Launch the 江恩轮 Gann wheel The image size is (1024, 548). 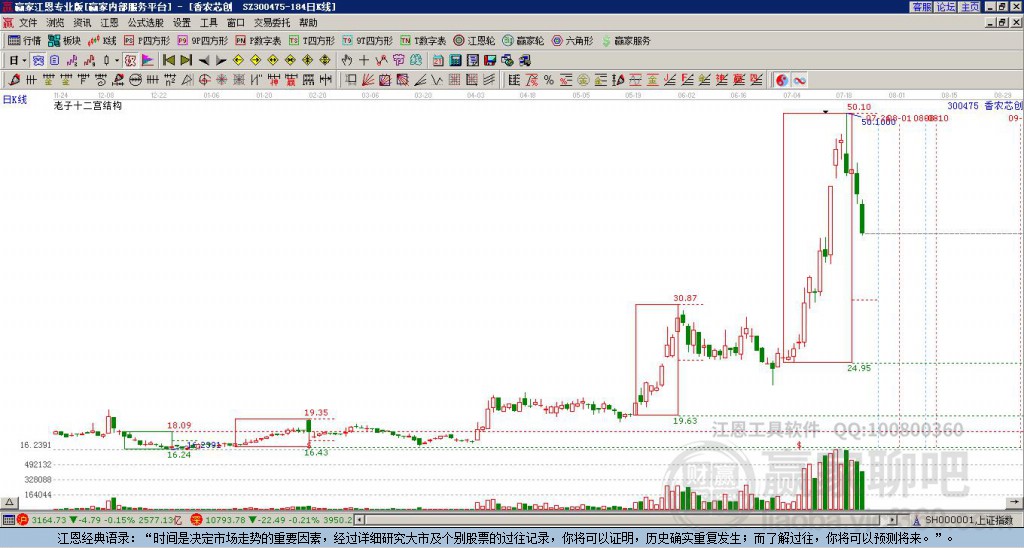(x=474, y=40)
